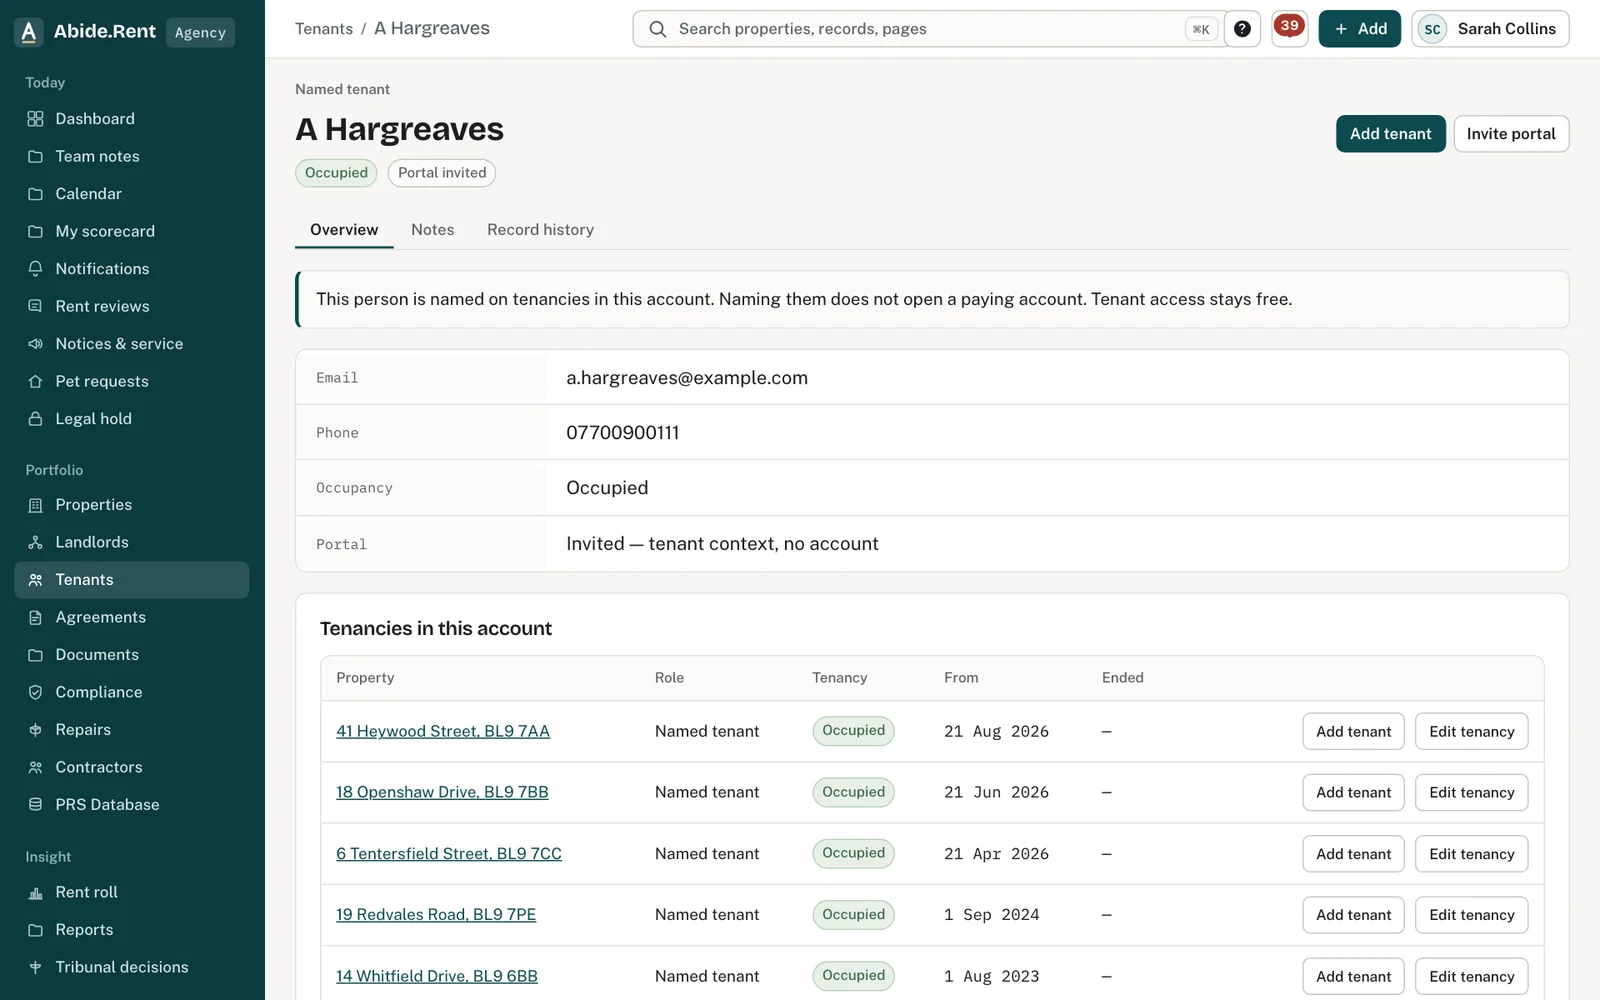Screen dimensions: 1600x1000
Task: Edit tenancy for 6 Tentersfield Street
Action: point(1471,854)
